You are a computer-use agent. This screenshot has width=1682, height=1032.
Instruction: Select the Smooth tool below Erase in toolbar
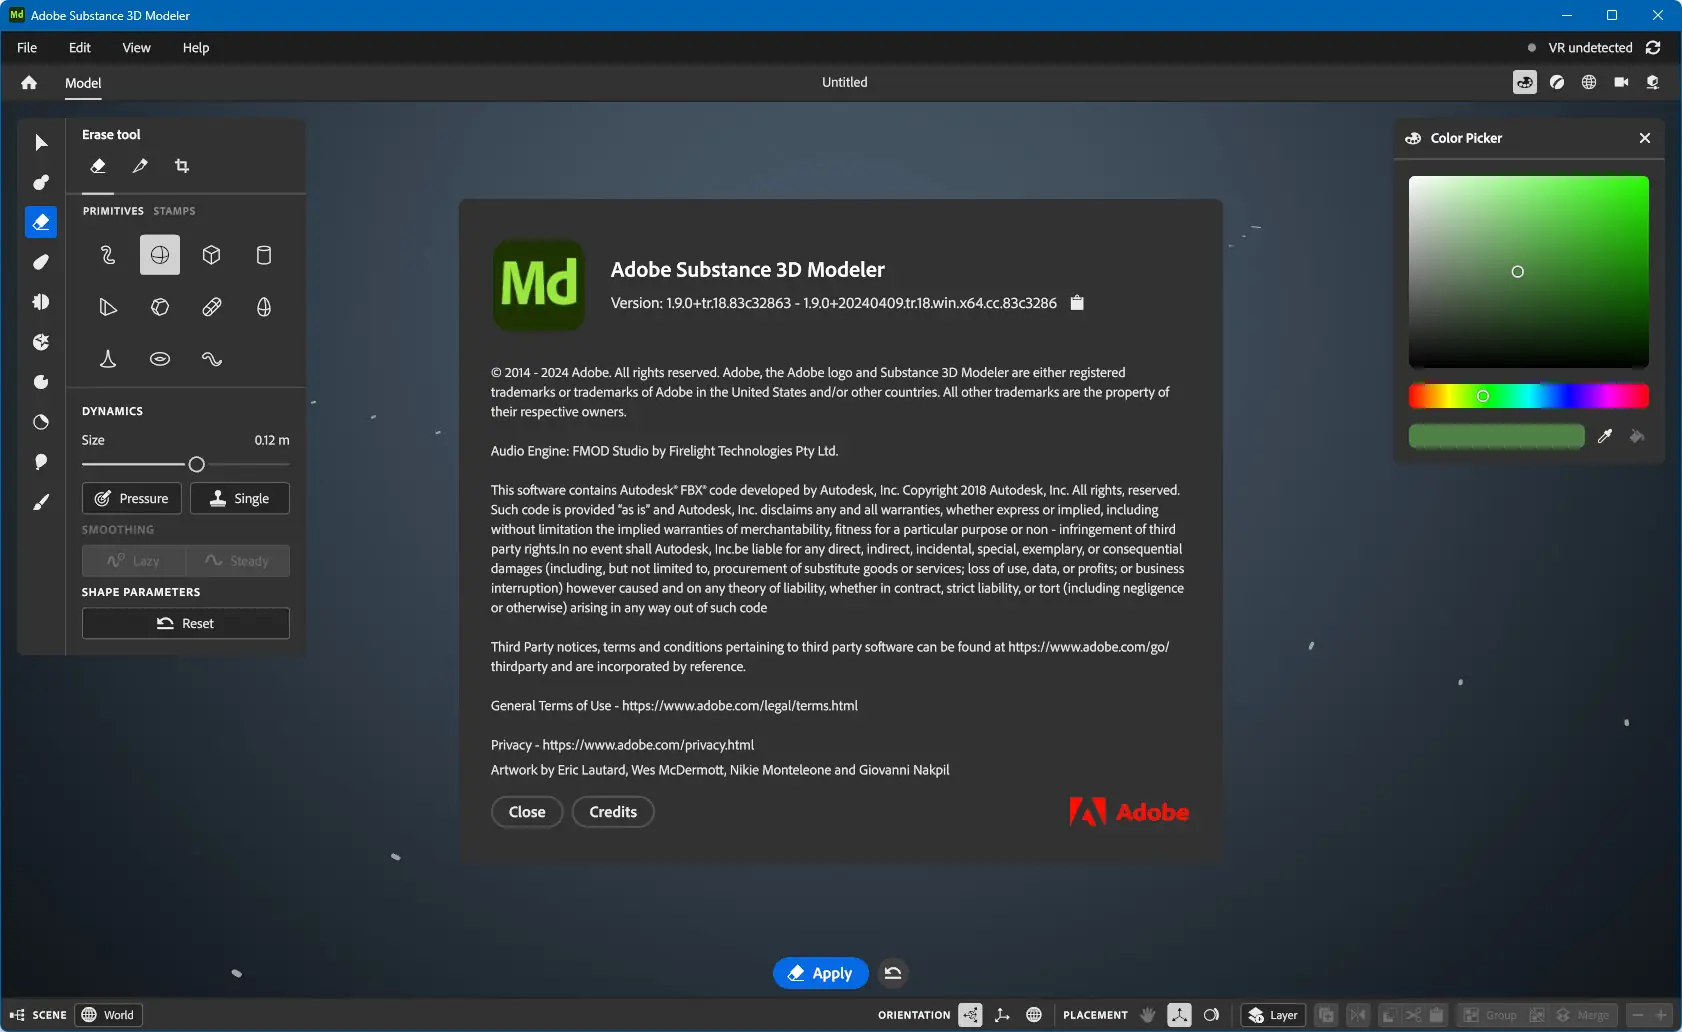click(x=41, y=262)
